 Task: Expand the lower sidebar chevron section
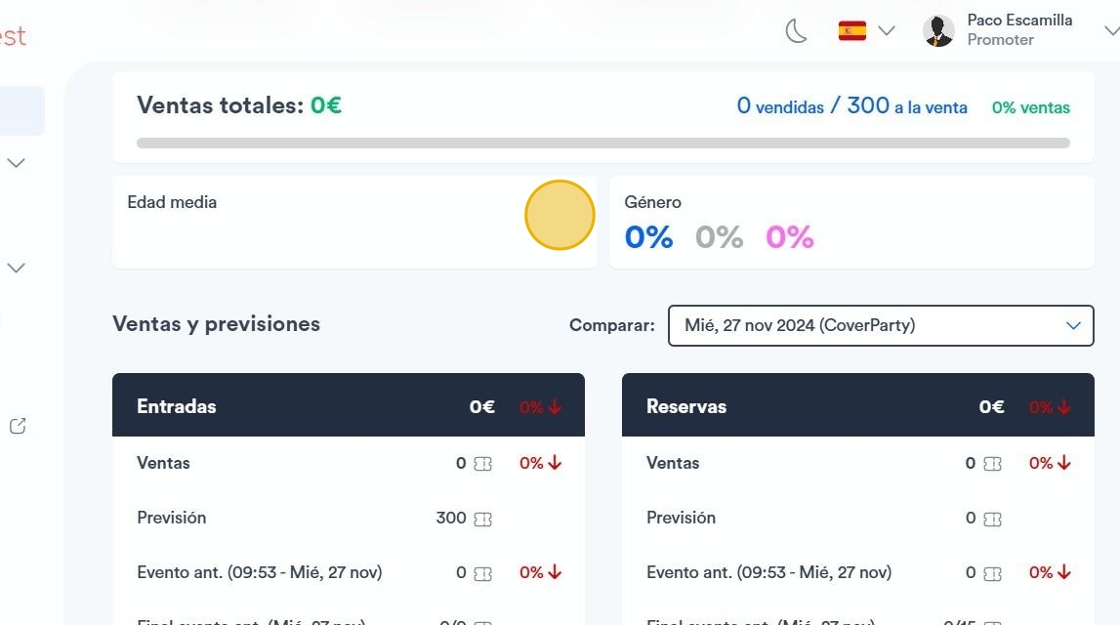tap(16, 268)
